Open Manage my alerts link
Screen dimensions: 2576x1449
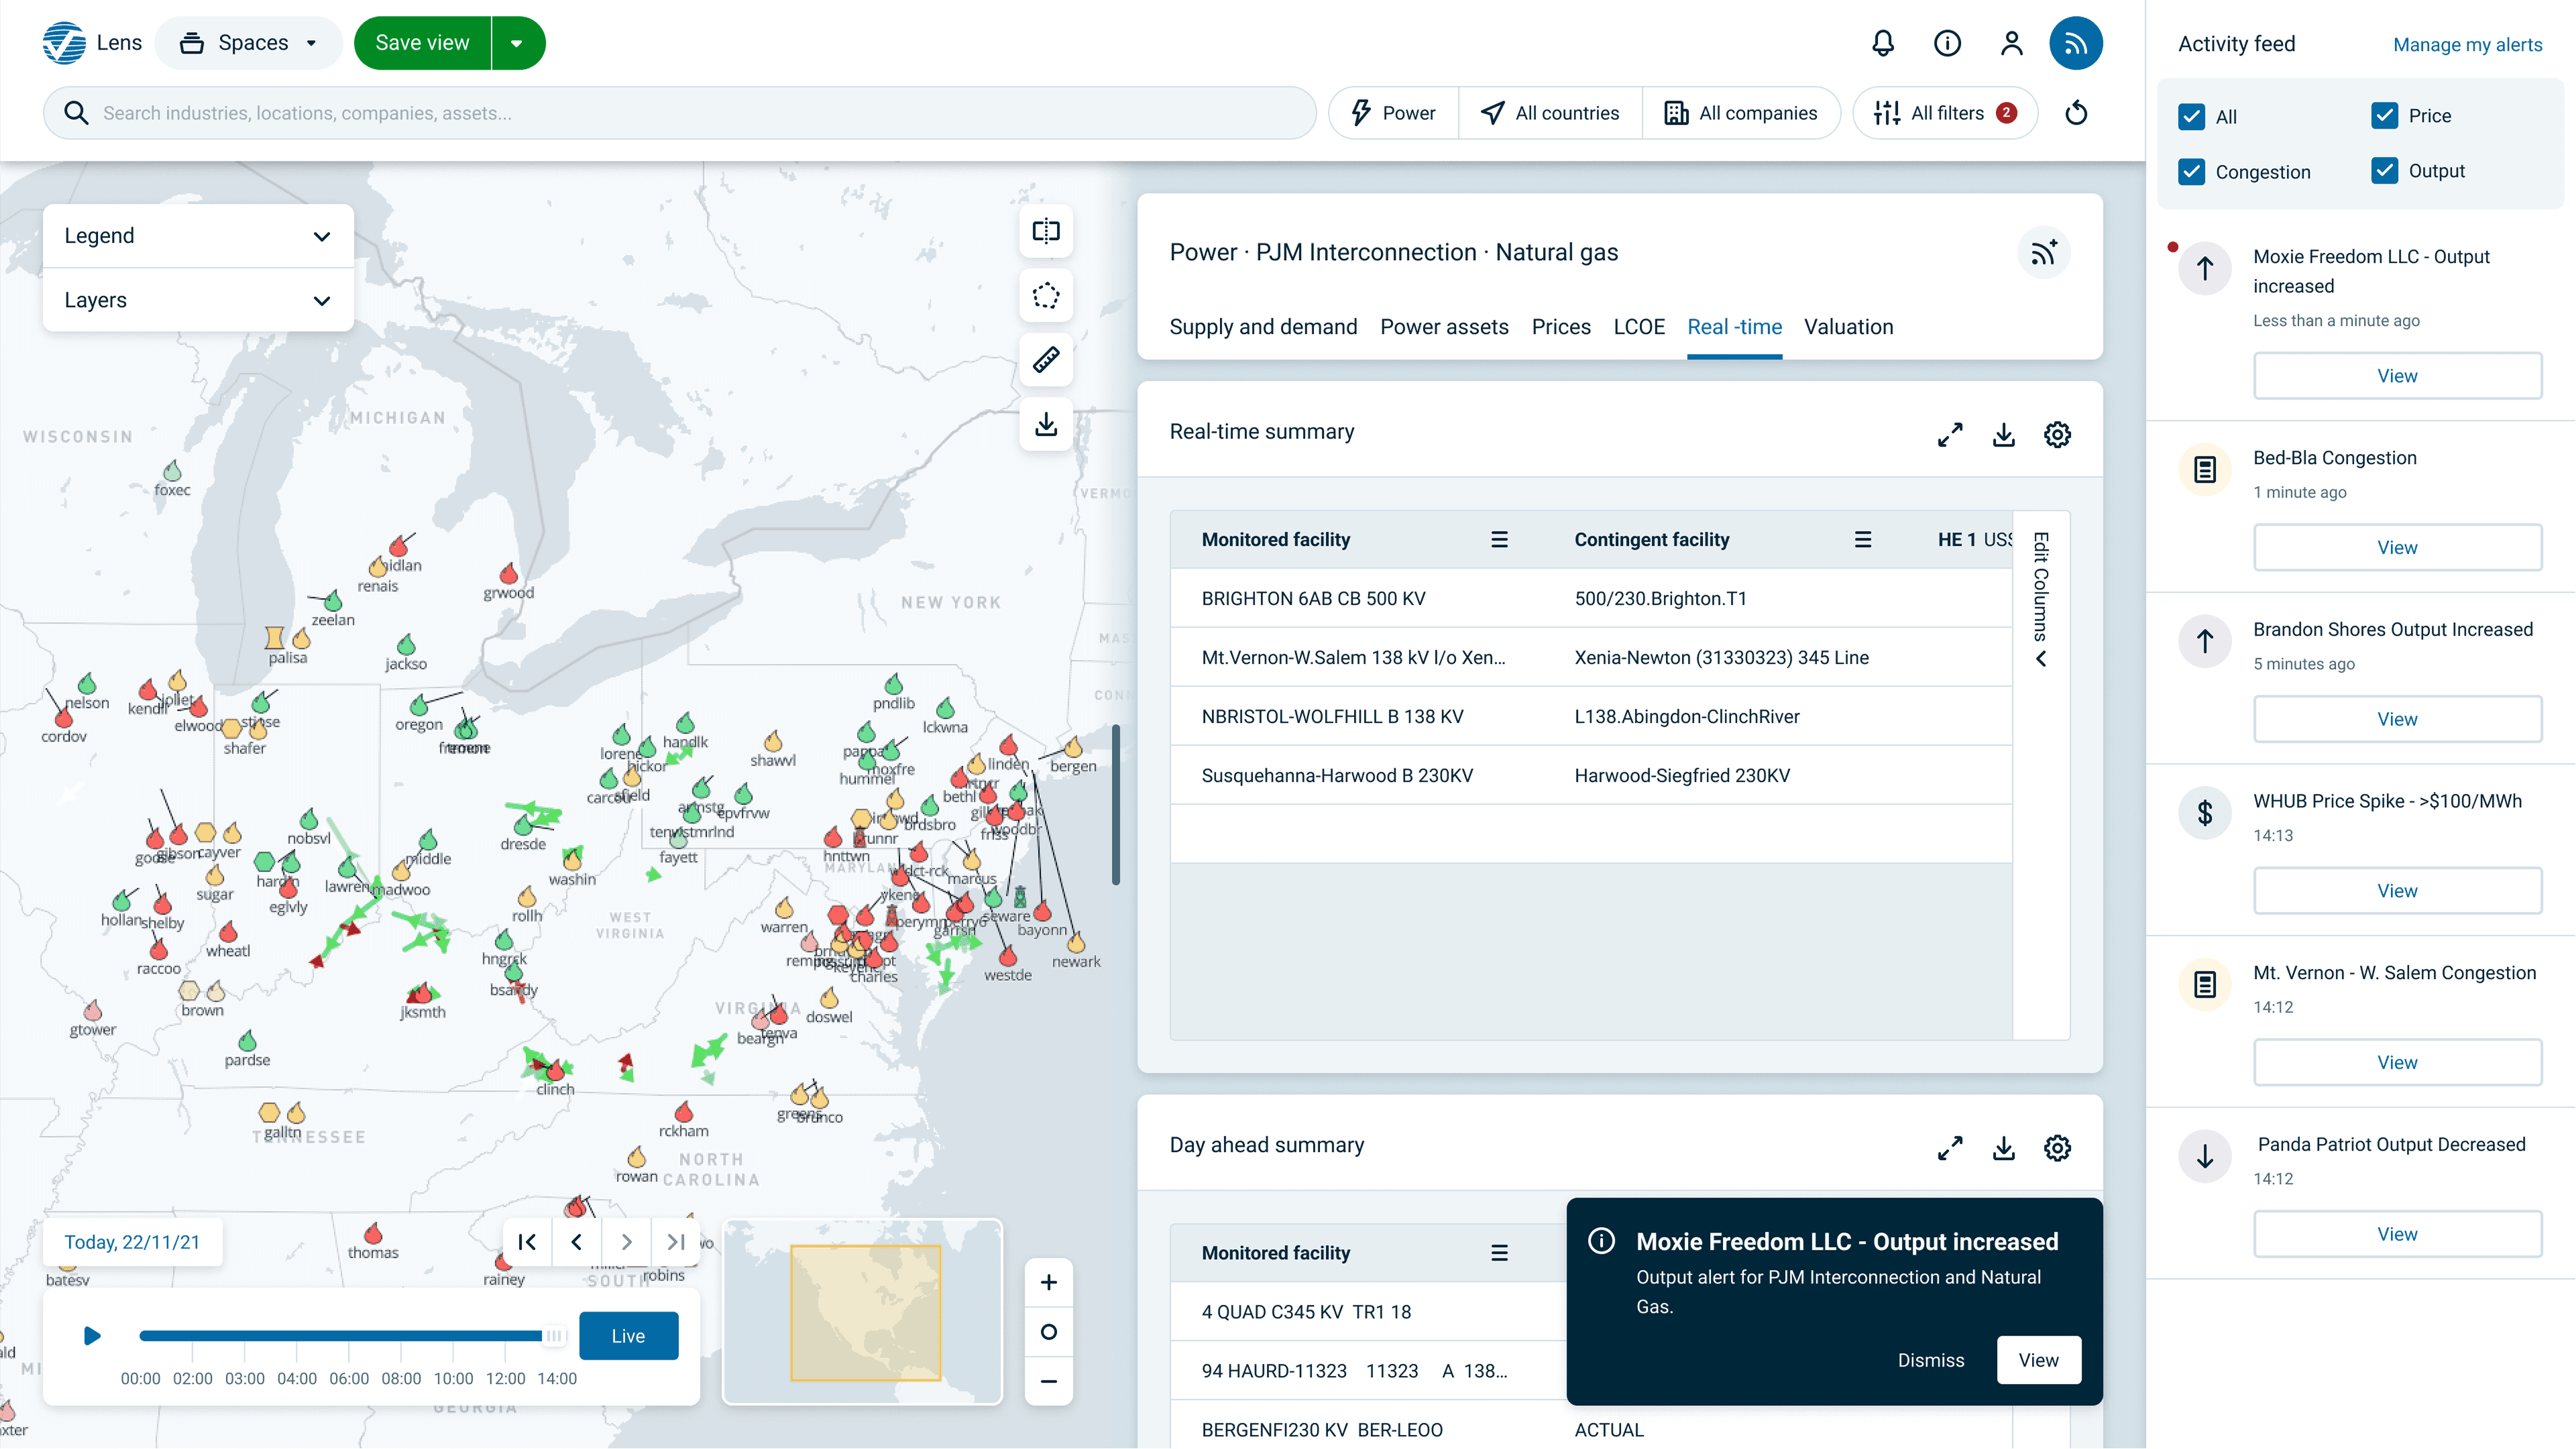click(2467, 45)
